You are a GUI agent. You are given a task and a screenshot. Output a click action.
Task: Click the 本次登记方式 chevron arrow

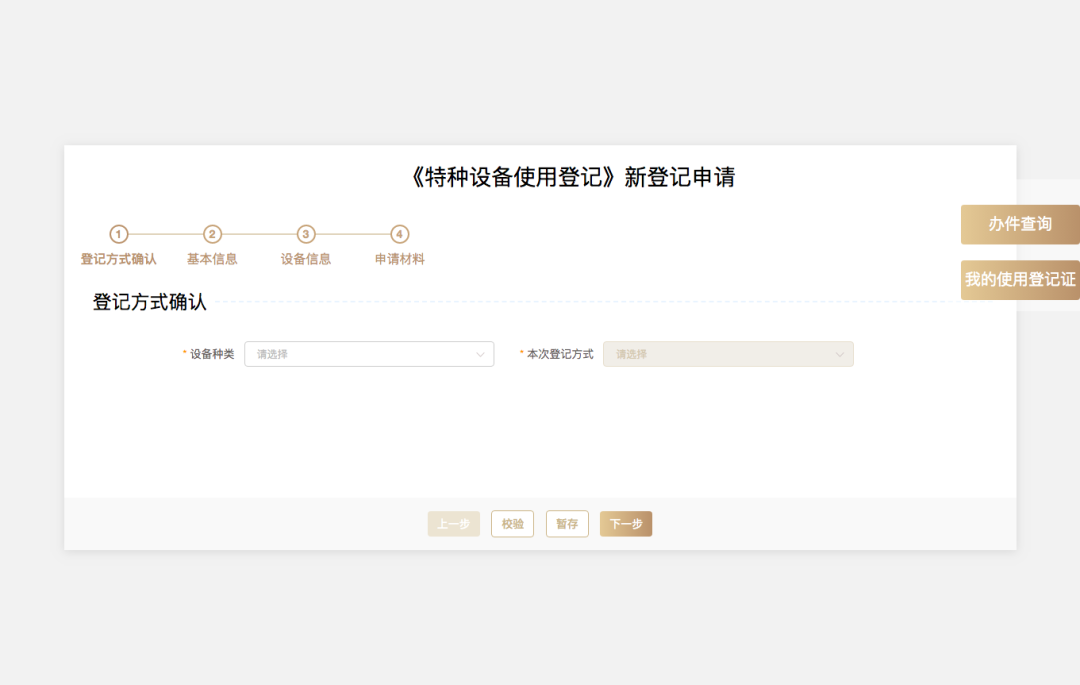(840, 354)
